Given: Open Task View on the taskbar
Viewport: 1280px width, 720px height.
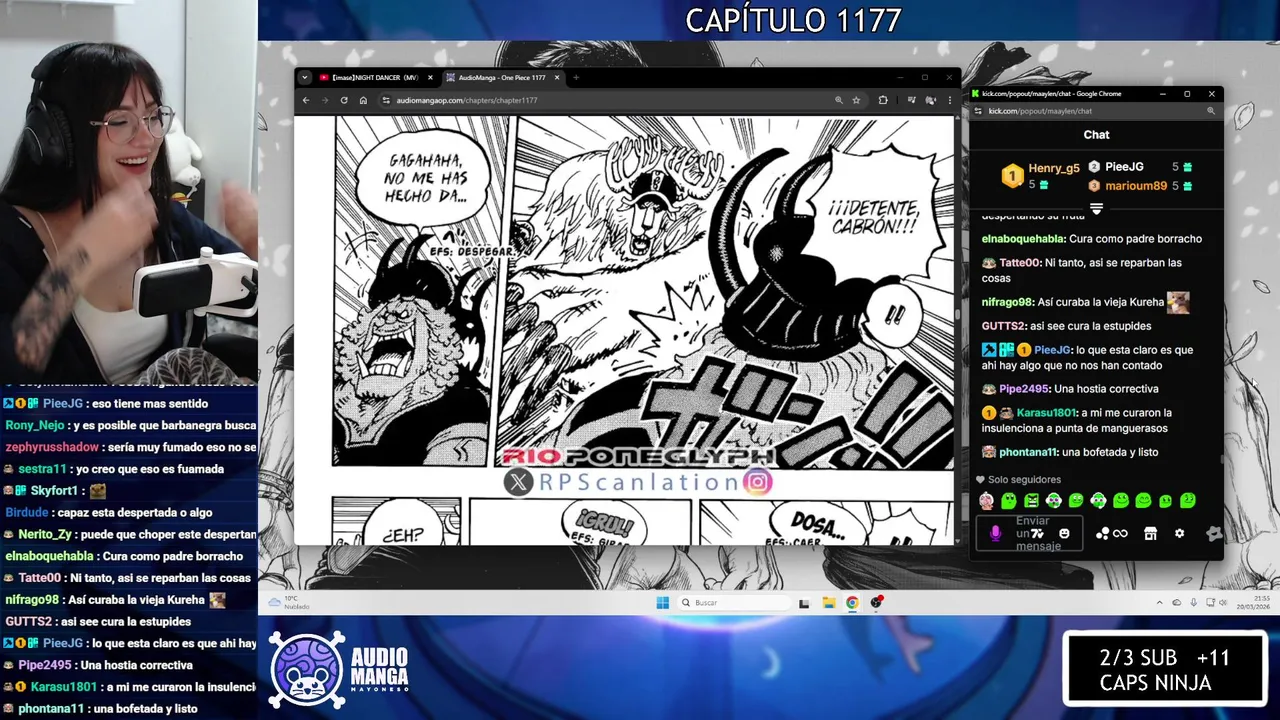Looking at the screenshot, I should pyautogui.click(x=804, y=603).
